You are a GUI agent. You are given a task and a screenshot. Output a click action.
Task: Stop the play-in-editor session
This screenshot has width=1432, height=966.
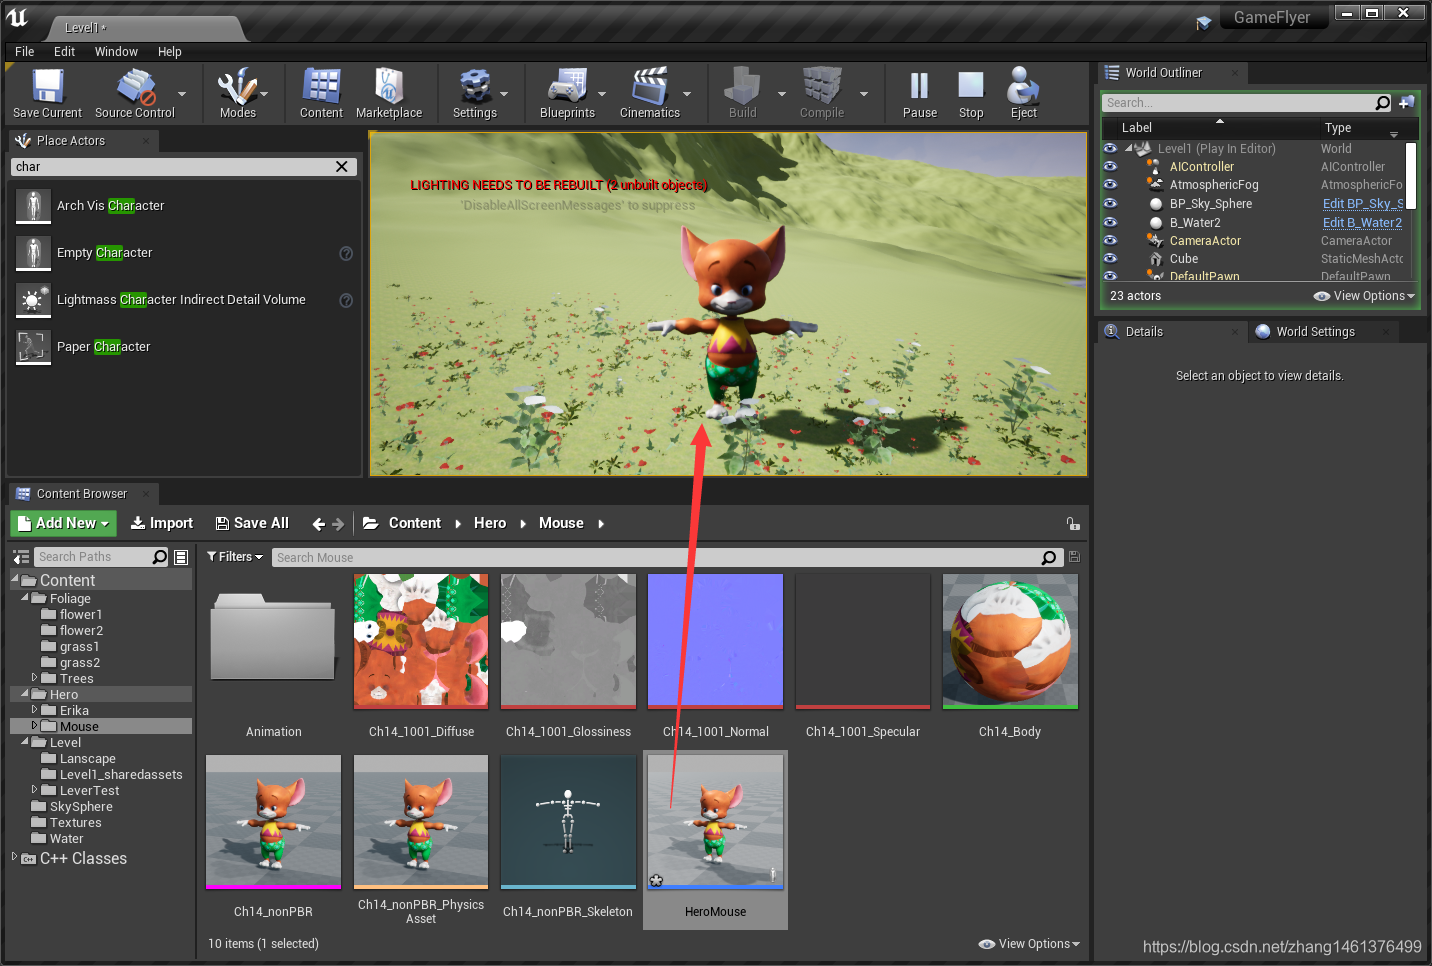pyautogui.click(x=971, y=94)
